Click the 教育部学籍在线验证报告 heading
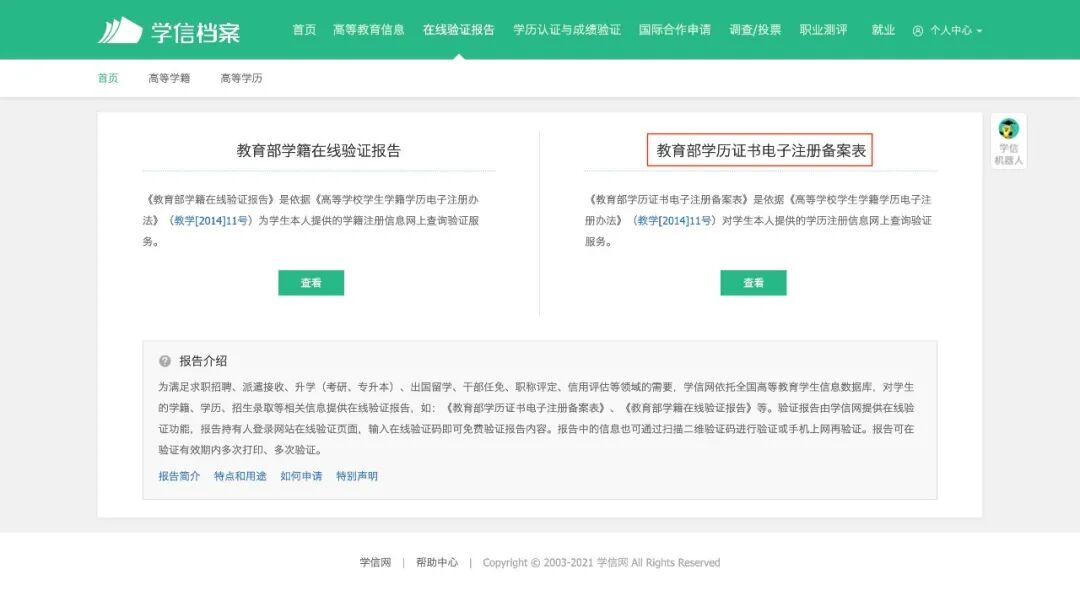 click(x=318, y=150)
